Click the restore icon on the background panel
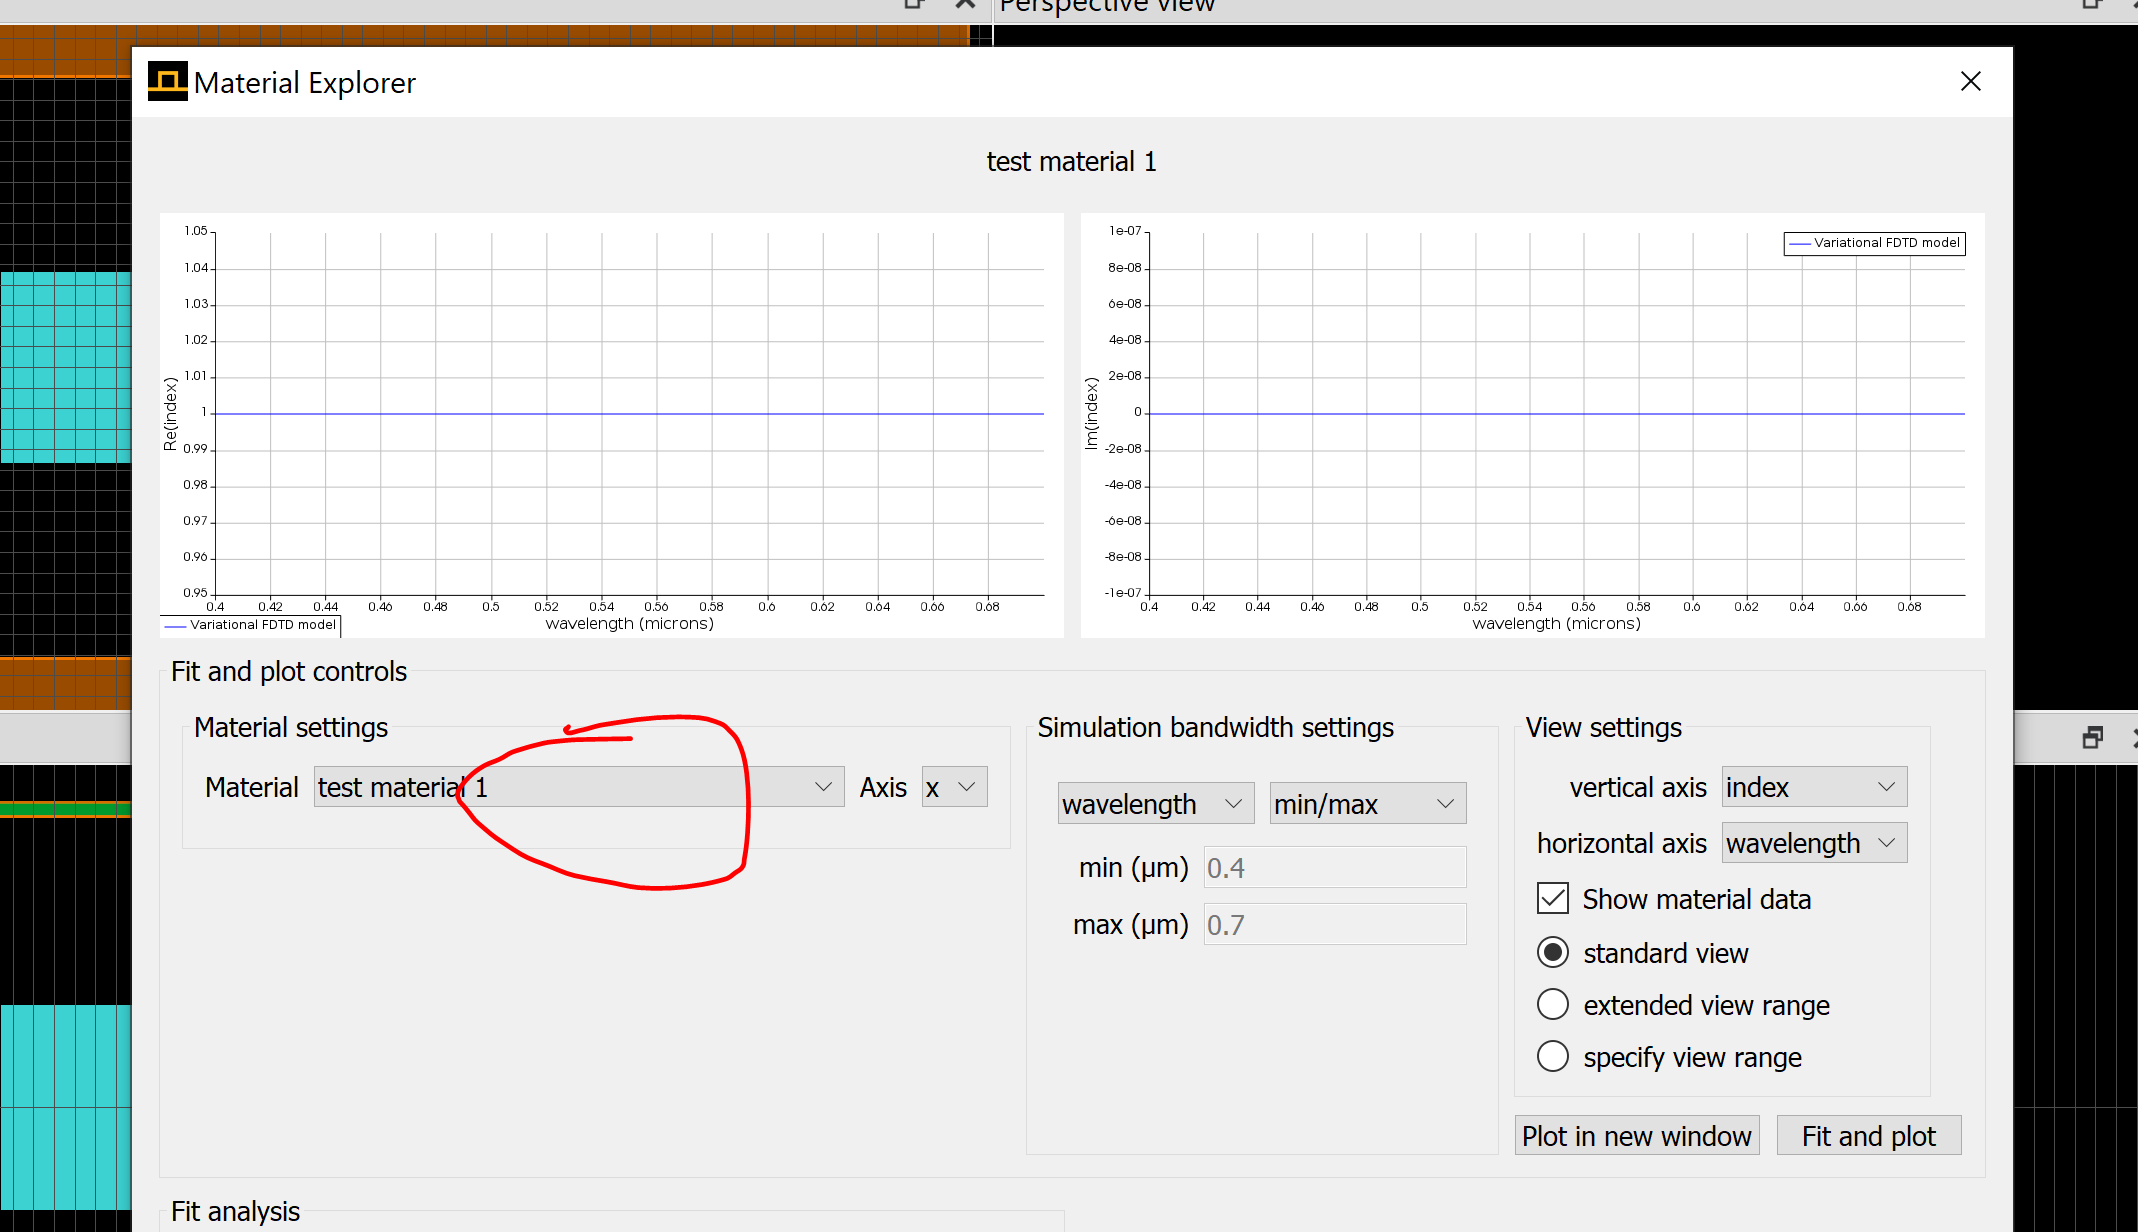 [2092, 738]
